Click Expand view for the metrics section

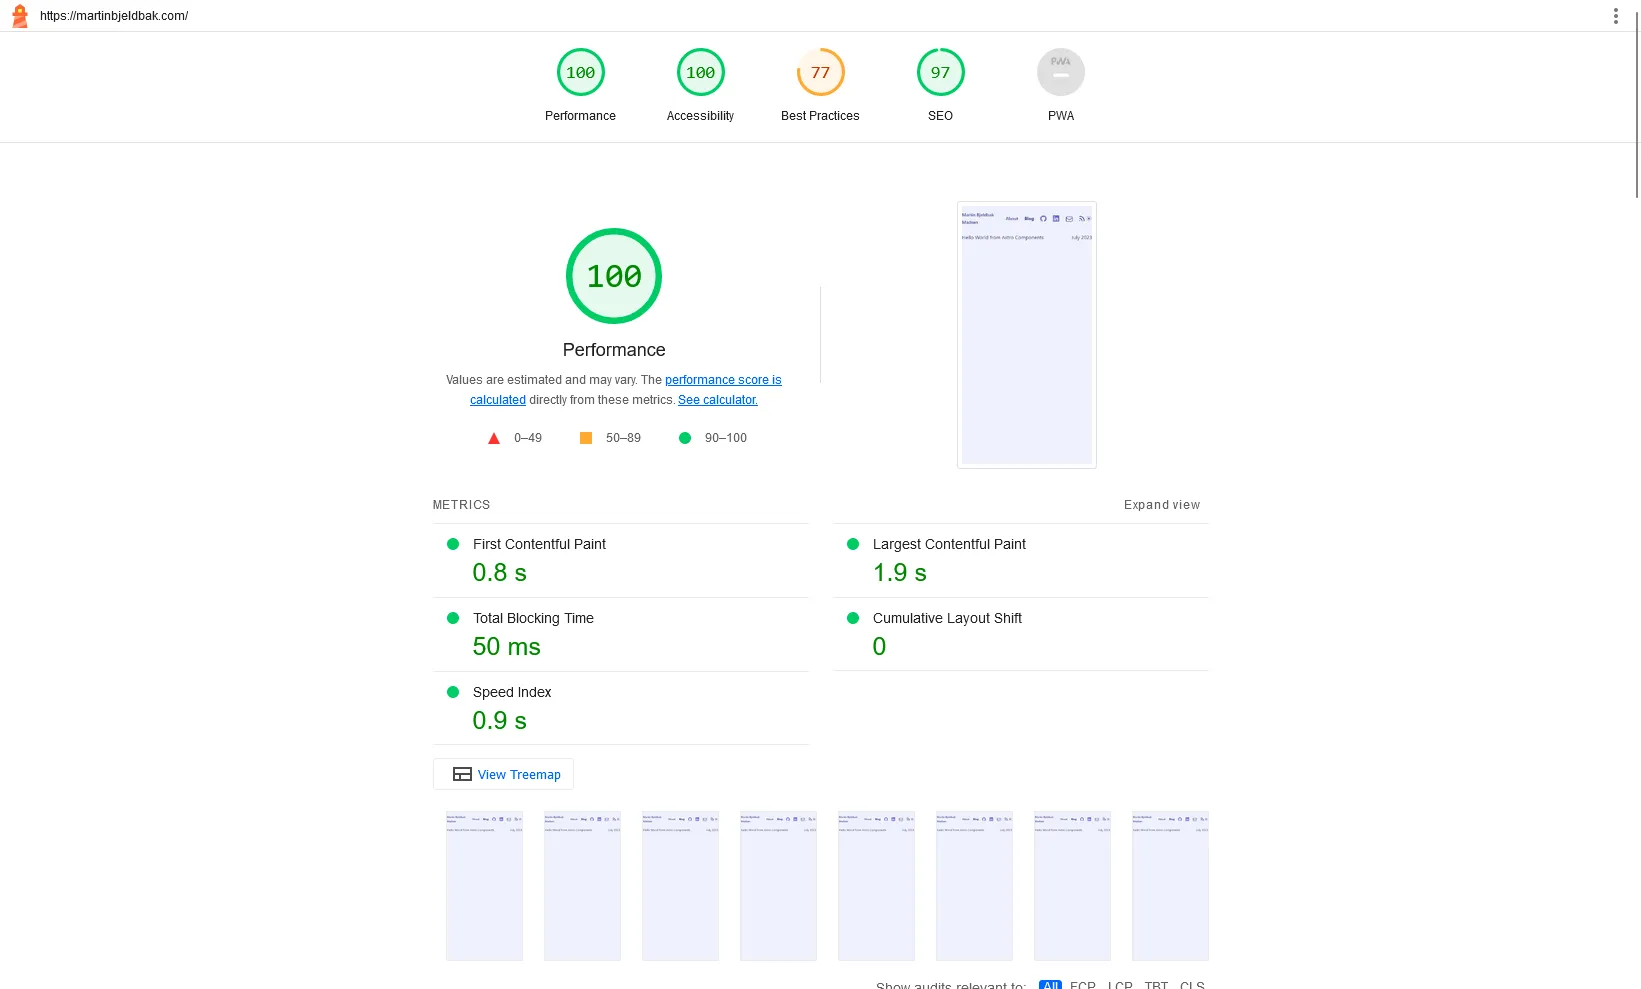pos(1161,505)
